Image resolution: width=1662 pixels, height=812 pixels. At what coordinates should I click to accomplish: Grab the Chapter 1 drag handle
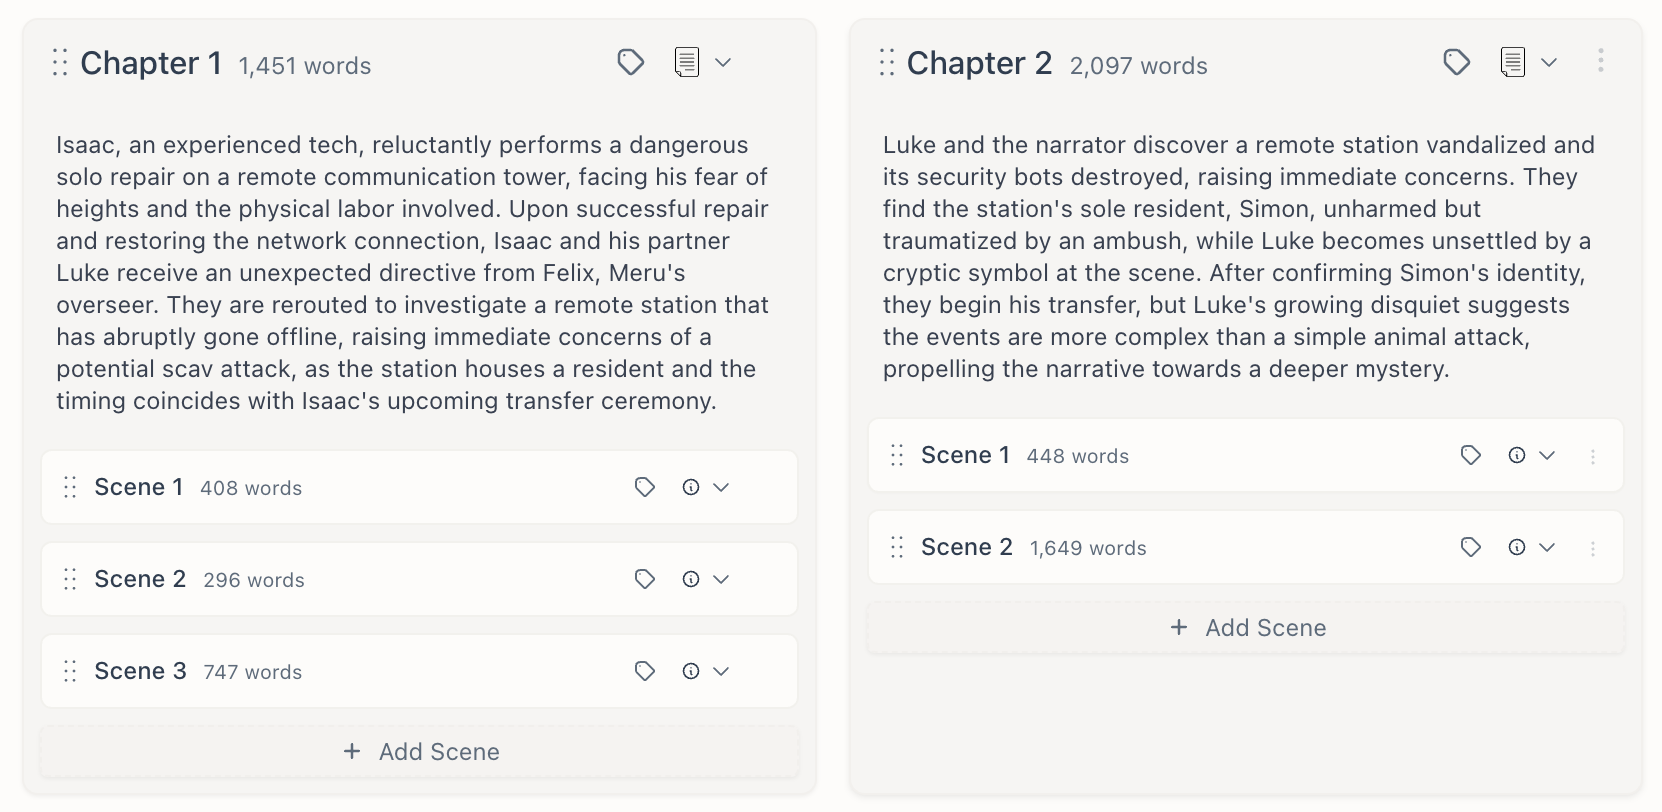point(59,62)
